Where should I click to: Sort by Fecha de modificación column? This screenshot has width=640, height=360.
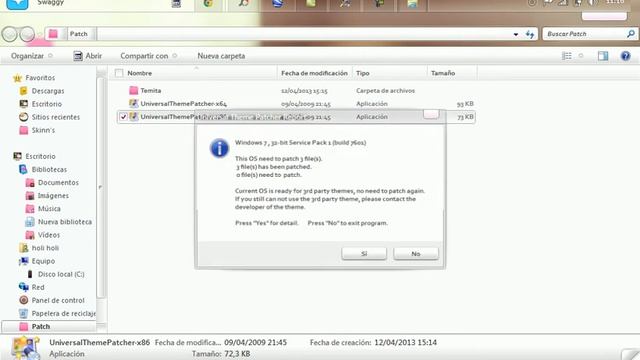314,73
